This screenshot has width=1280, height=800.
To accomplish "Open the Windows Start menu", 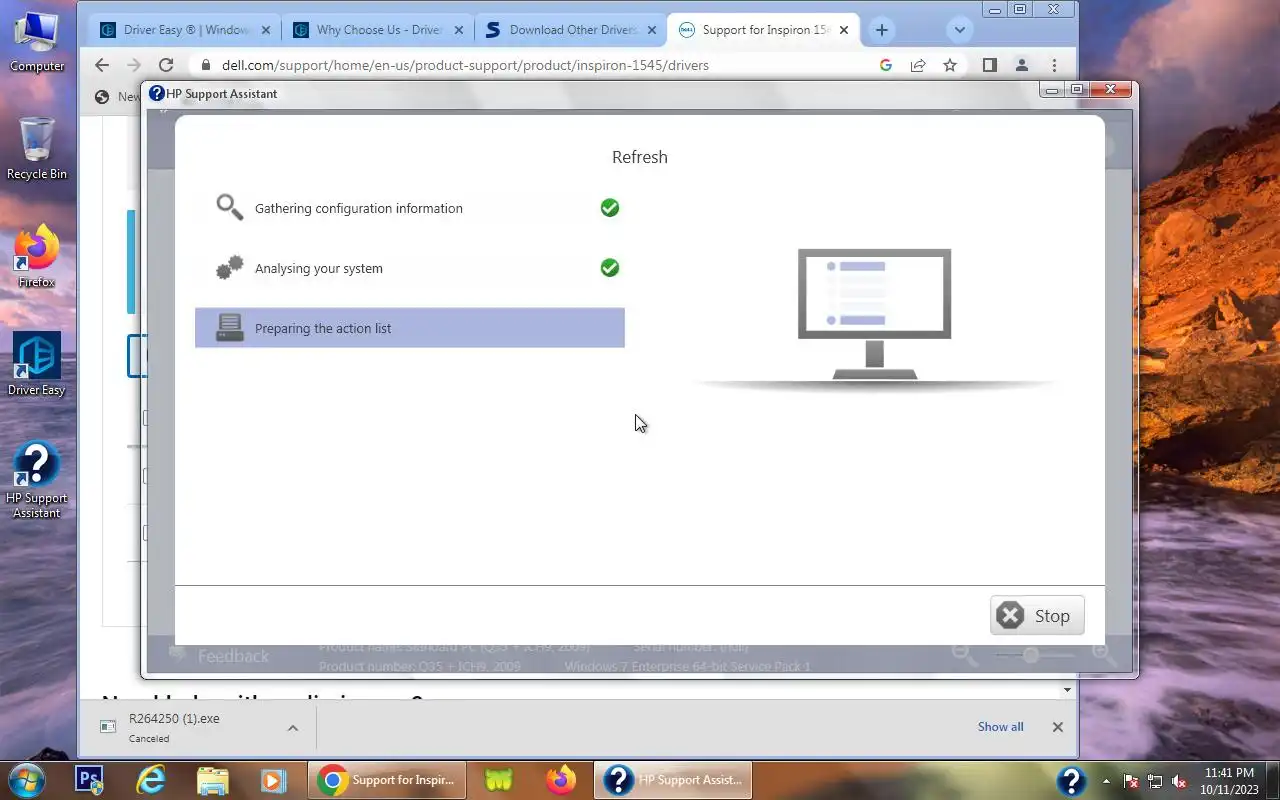I will tap(26, 780).
